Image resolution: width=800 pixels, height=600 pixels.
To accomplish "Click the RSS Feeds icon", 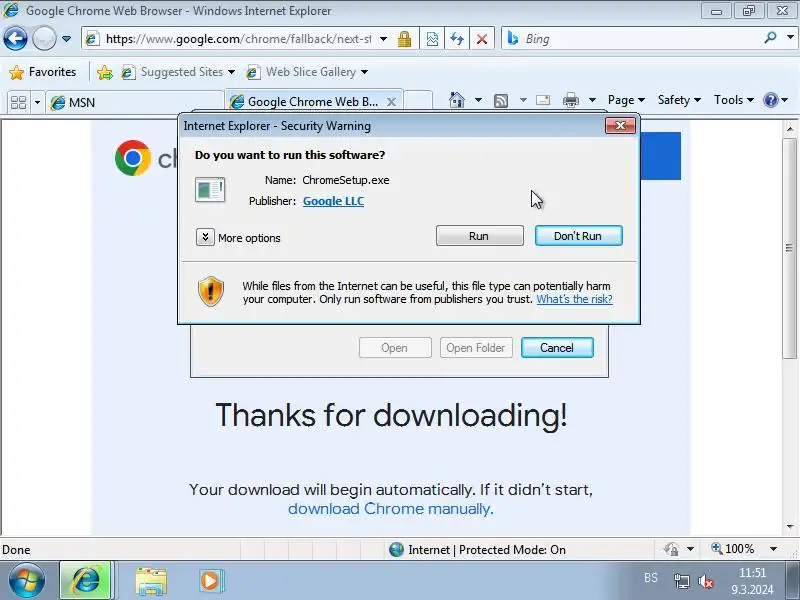I will coord(501,101).
